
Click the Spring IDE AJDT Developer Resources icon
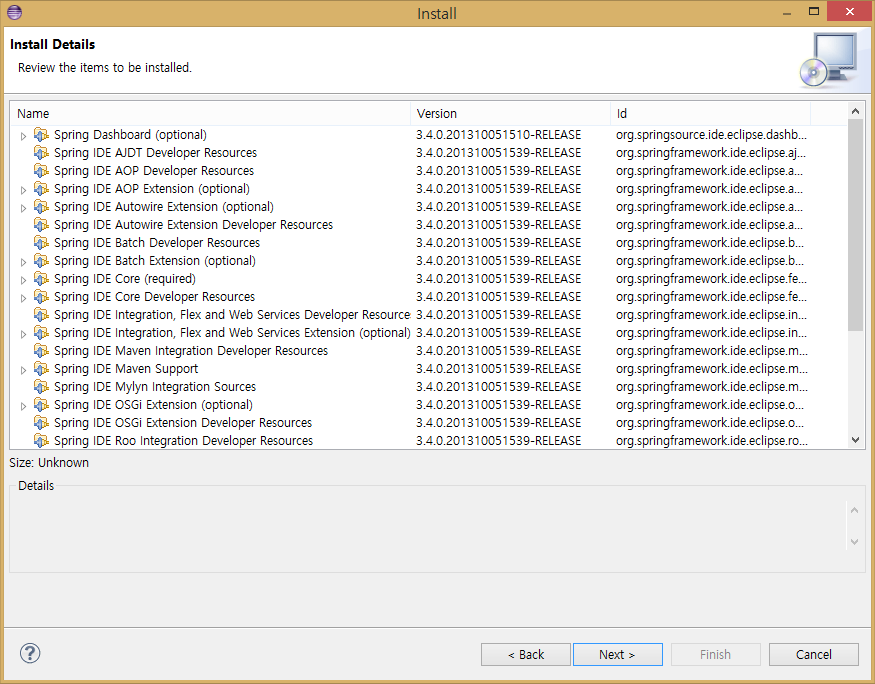pyautogui.click(x=41, y=152)
